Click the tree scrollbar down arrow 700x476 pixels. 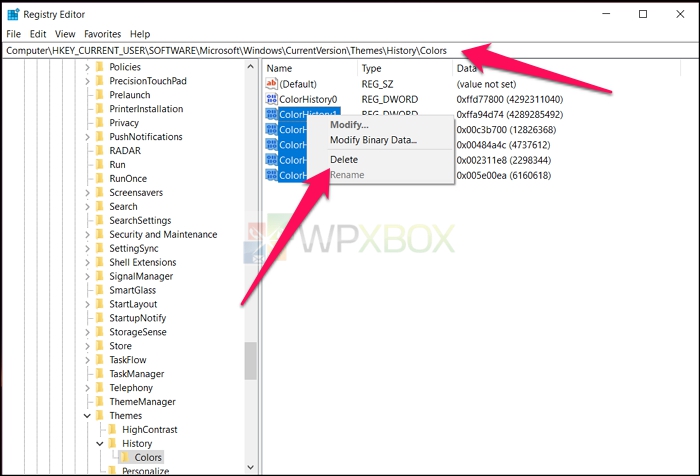coord(250,467)
